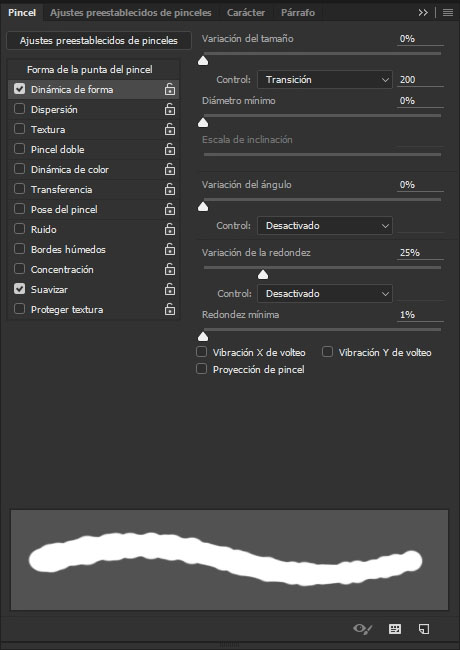
Task: Click the Variación del ángulo slider handle
Action: click(x=203, y=206)
